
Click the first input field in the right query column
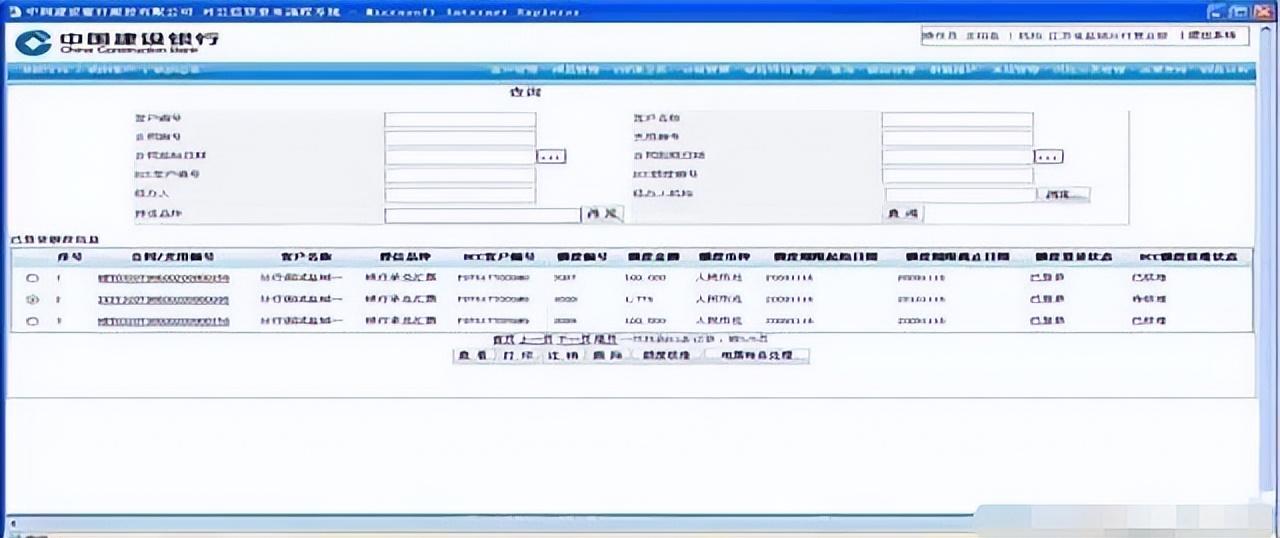point(957,119)
